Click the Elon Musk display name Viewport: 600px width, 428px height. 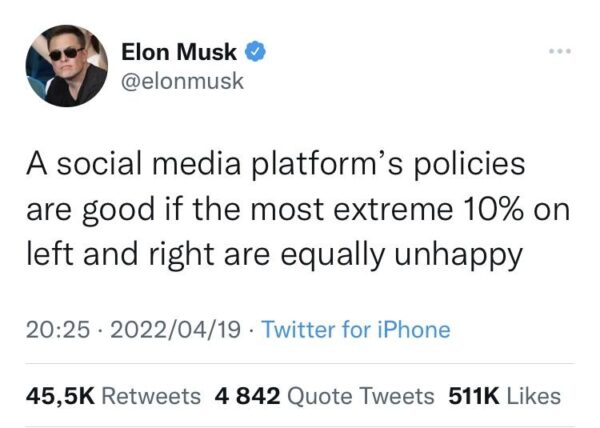point(181,50)
